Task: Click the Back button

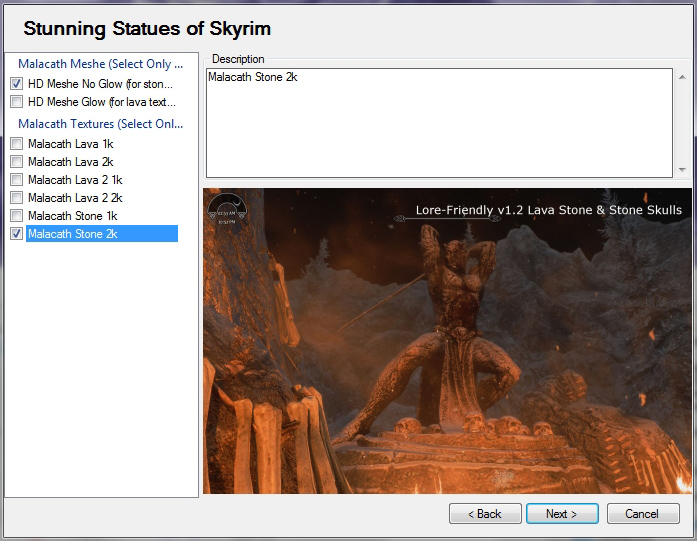Action: coord(485,514)
